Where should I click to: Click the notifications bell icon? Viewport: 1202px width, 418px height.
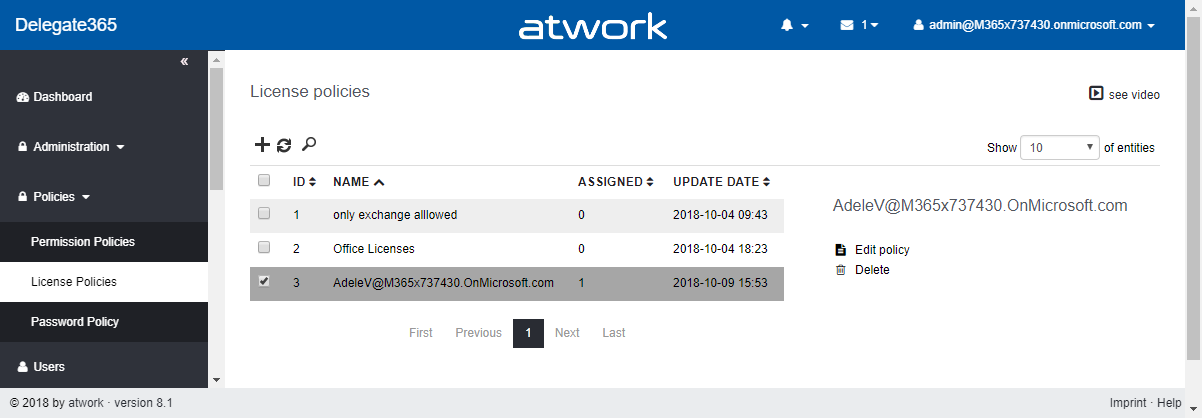787,25
